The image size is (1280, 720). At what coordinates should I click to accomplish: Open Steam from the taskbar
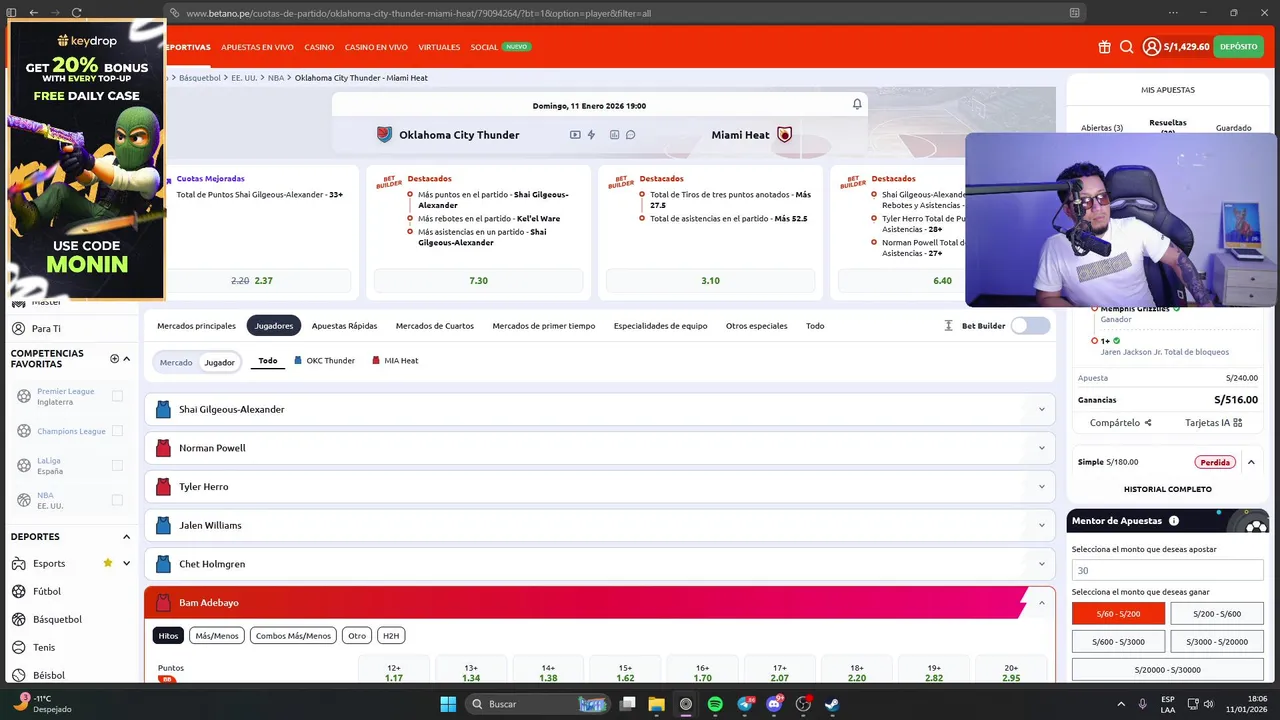tap(832, 704)
